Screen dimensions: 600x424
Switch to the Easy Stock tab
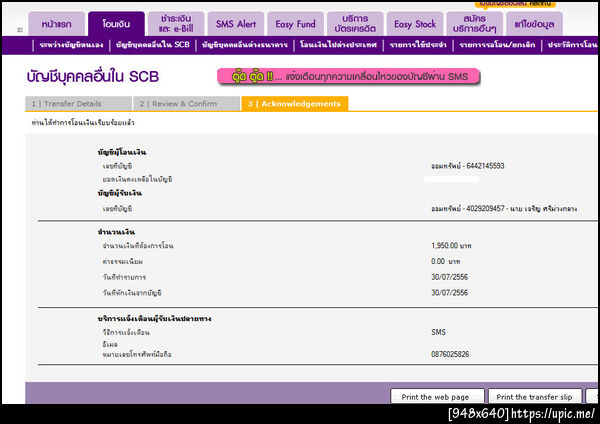[x=415, y=24]
